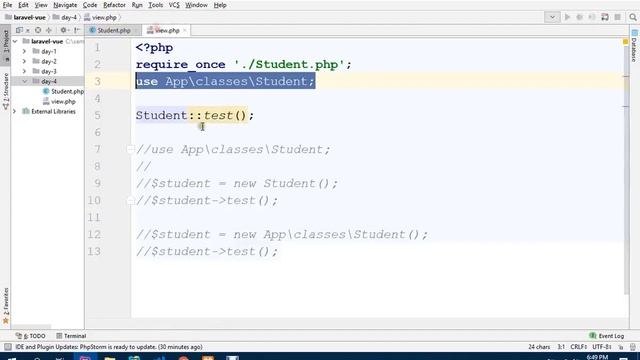This screenshot has width=640, height=360.
Task: Click the 3:1 cursor position indicator
Action: point(561,347)
